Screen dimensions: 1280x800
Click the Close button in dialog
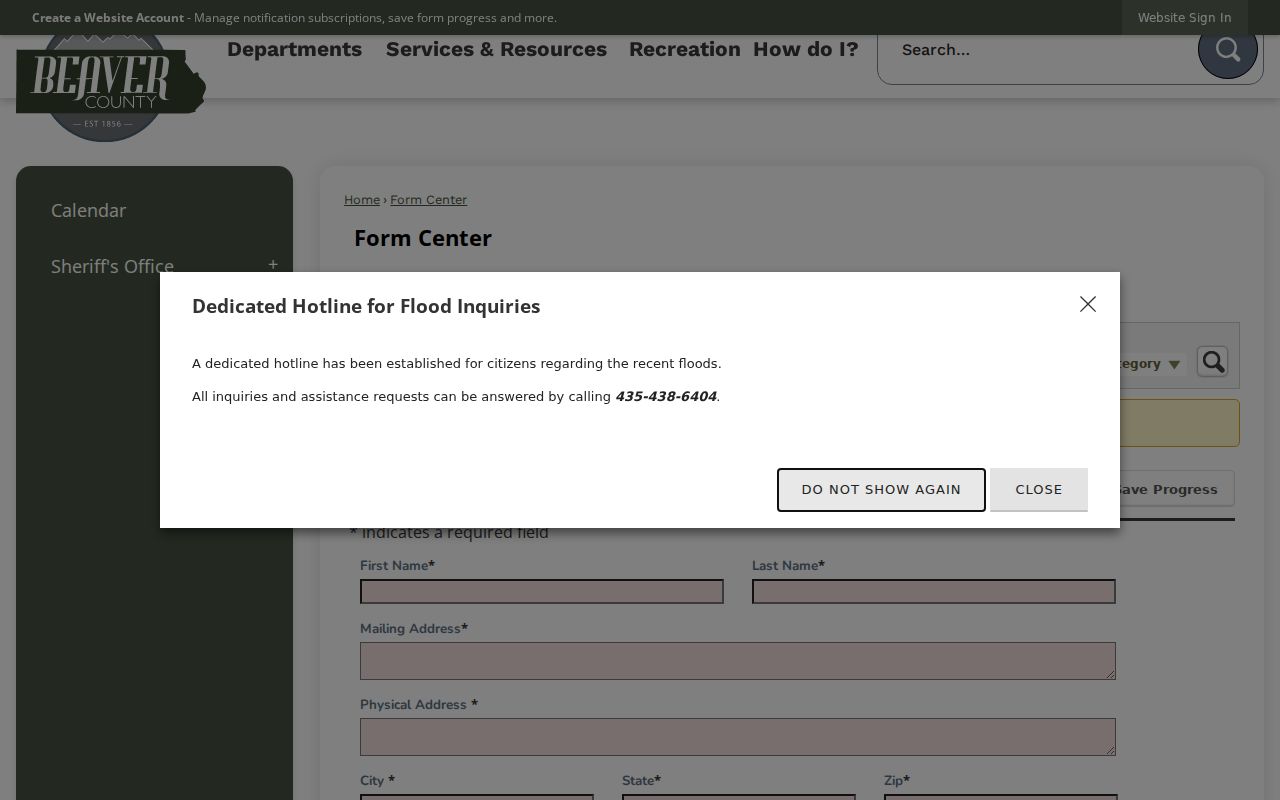1039,490
